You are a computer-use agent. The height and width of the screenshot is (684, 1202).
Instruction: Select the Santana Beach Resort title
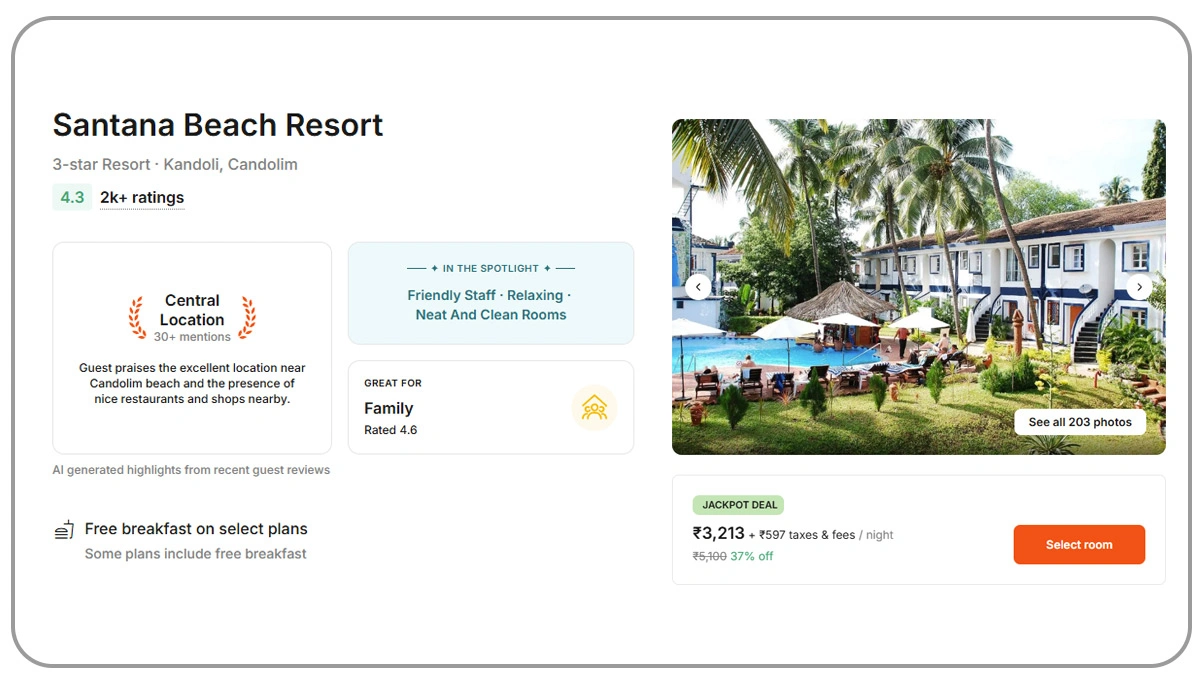tap(218, 125)
